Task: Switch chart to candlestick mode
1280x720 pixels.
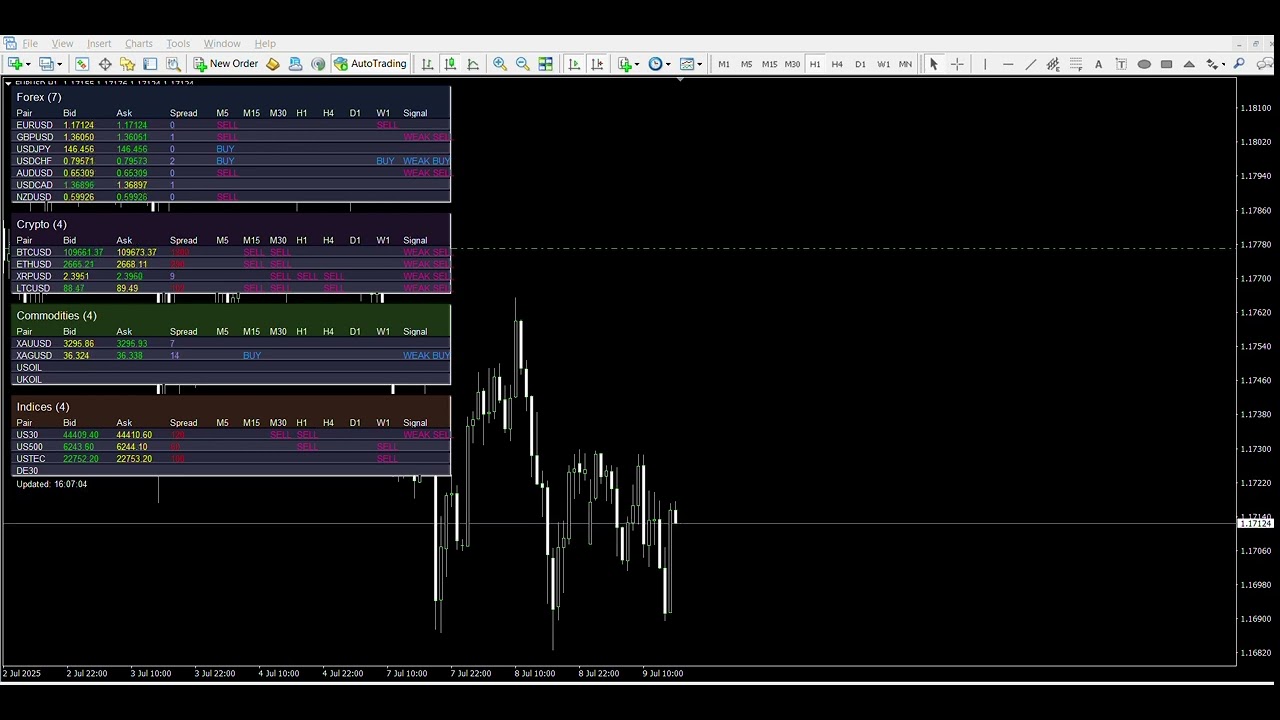Action: tap(450, 64)
